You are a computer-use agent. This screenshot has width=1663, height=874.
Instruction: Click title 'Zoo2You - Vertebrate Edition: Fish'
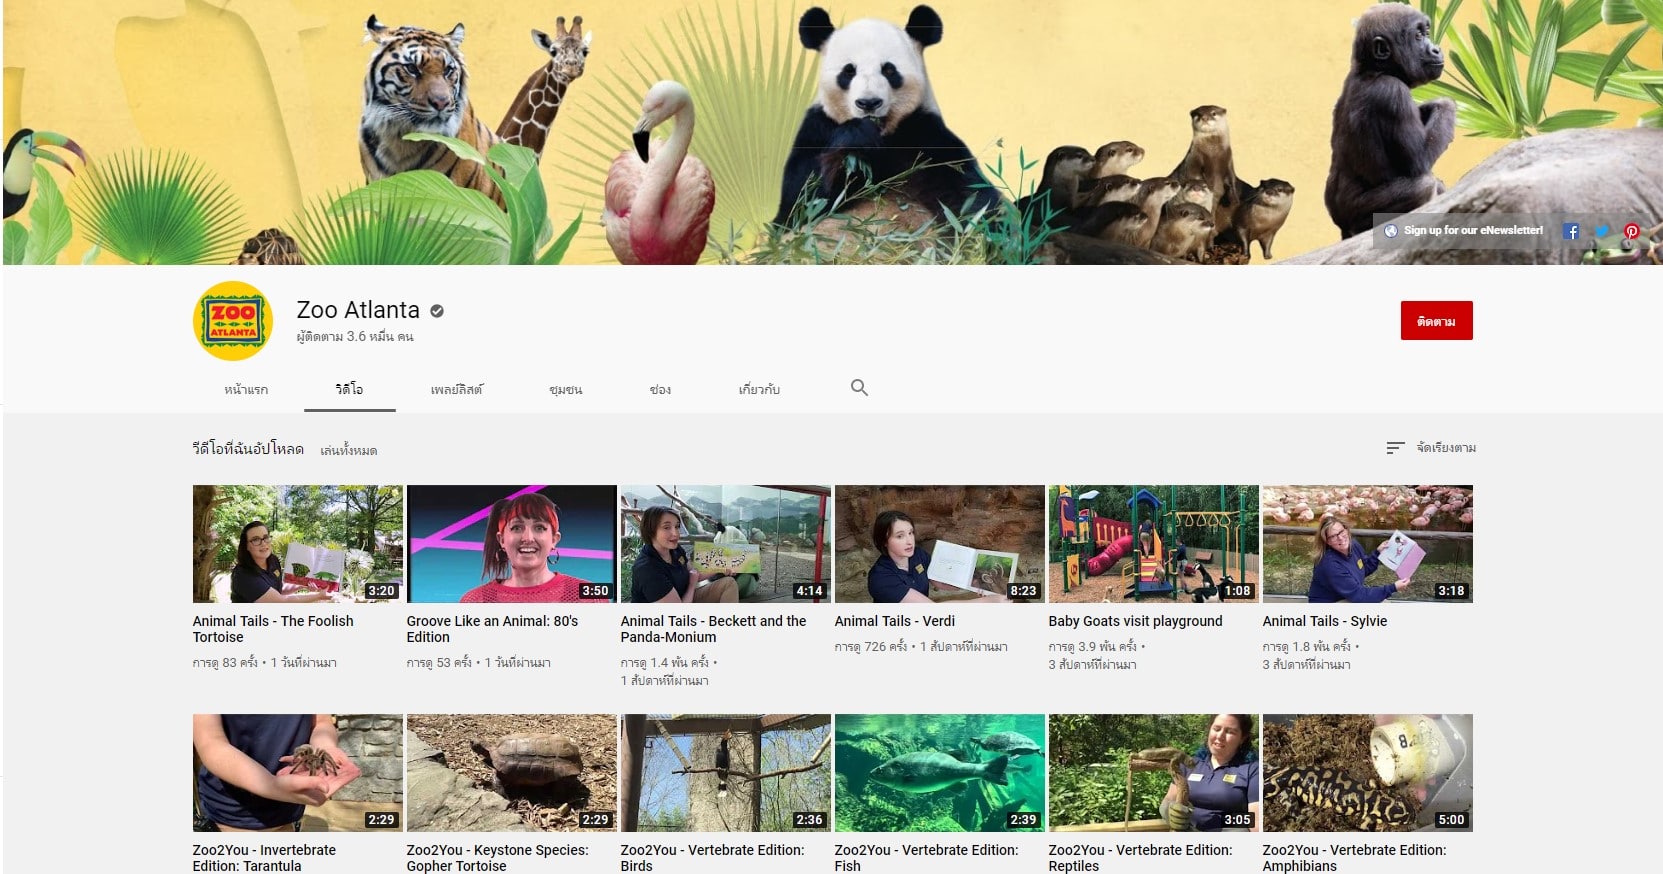point(927,858)
